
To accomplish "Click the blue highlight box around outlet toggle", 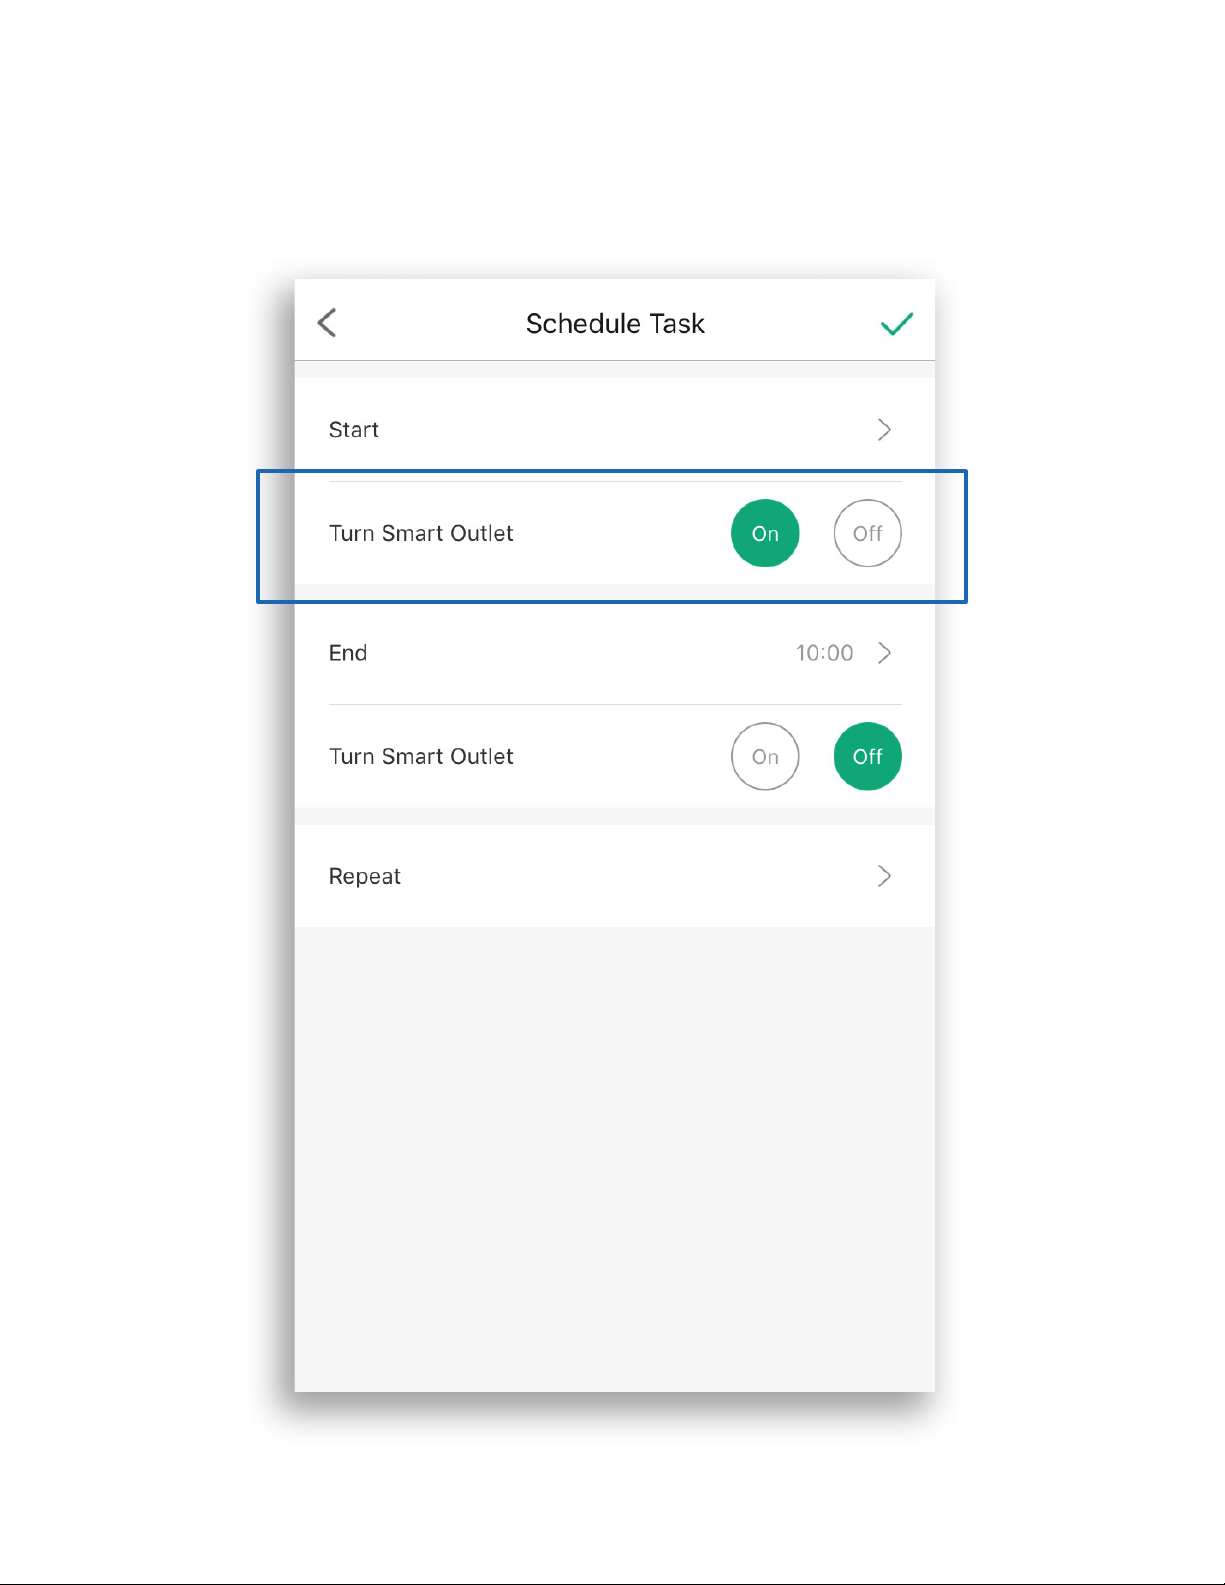I will 612,536.
